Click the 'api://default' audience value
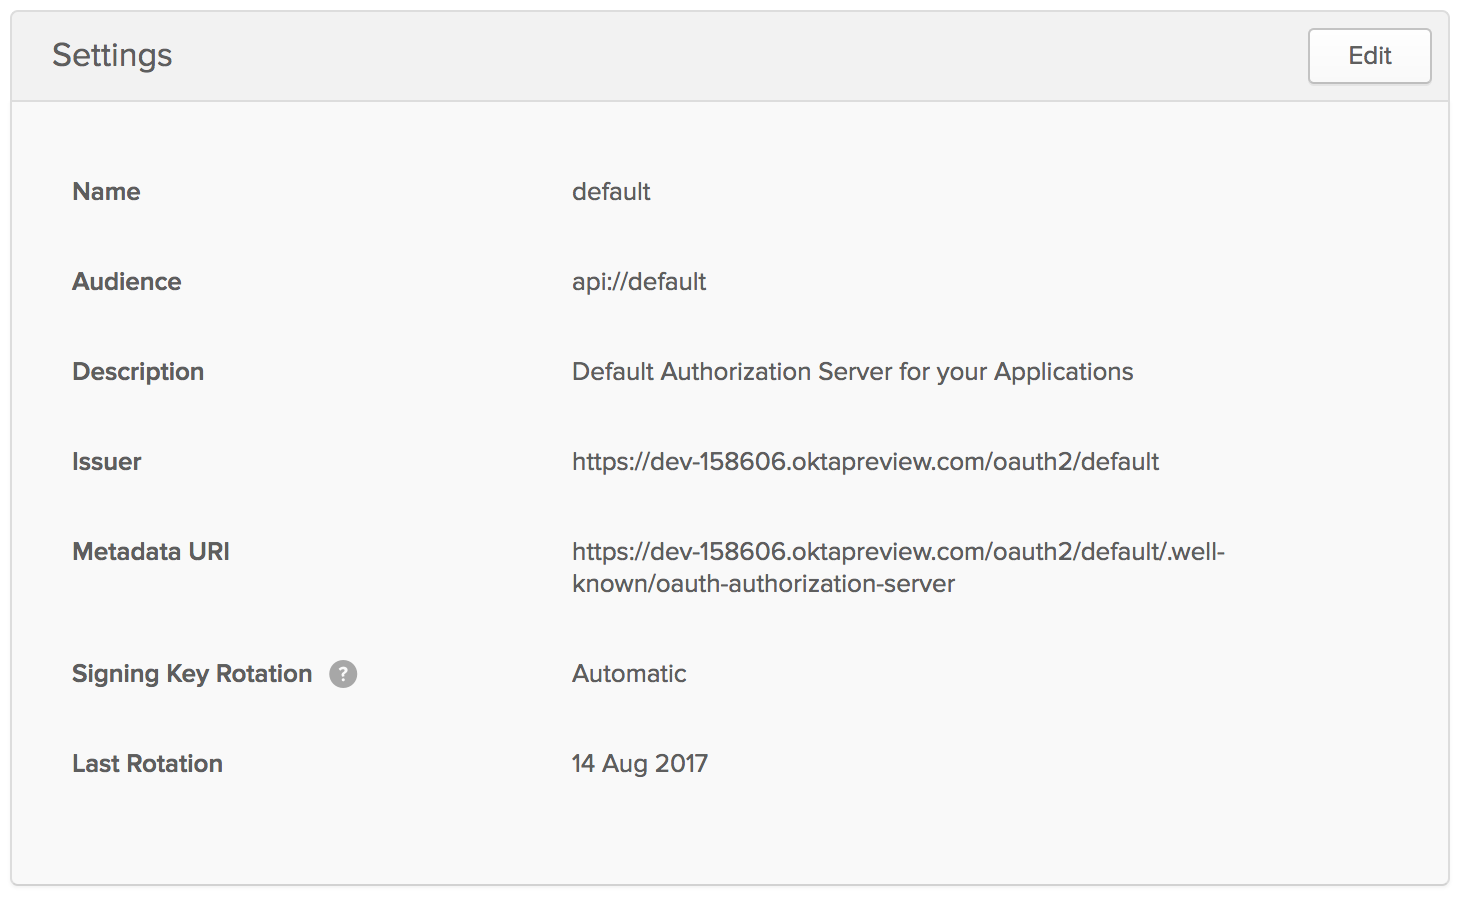The height and width of the screenshot is (900, 1464). coord(639,282)
